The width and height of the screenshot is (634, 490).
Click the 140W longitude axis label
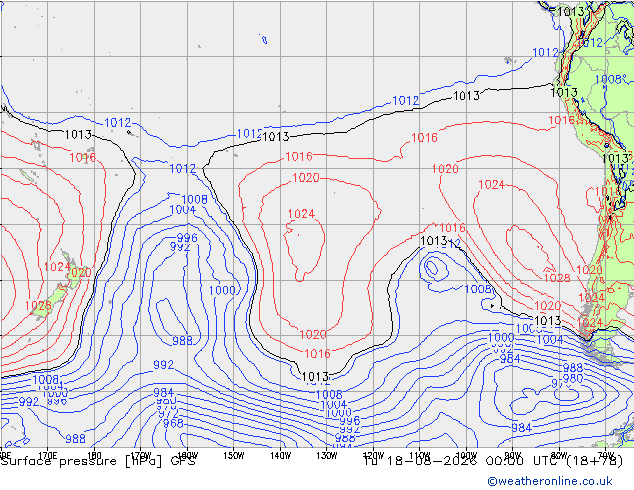click(280, 455)
